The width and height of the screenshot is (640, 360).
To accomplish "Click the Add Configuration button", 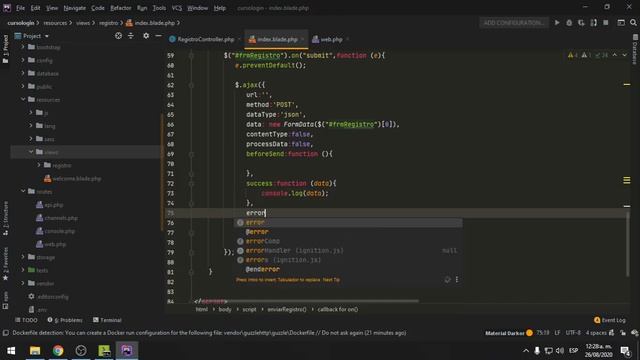I will (x=513, y=23).
